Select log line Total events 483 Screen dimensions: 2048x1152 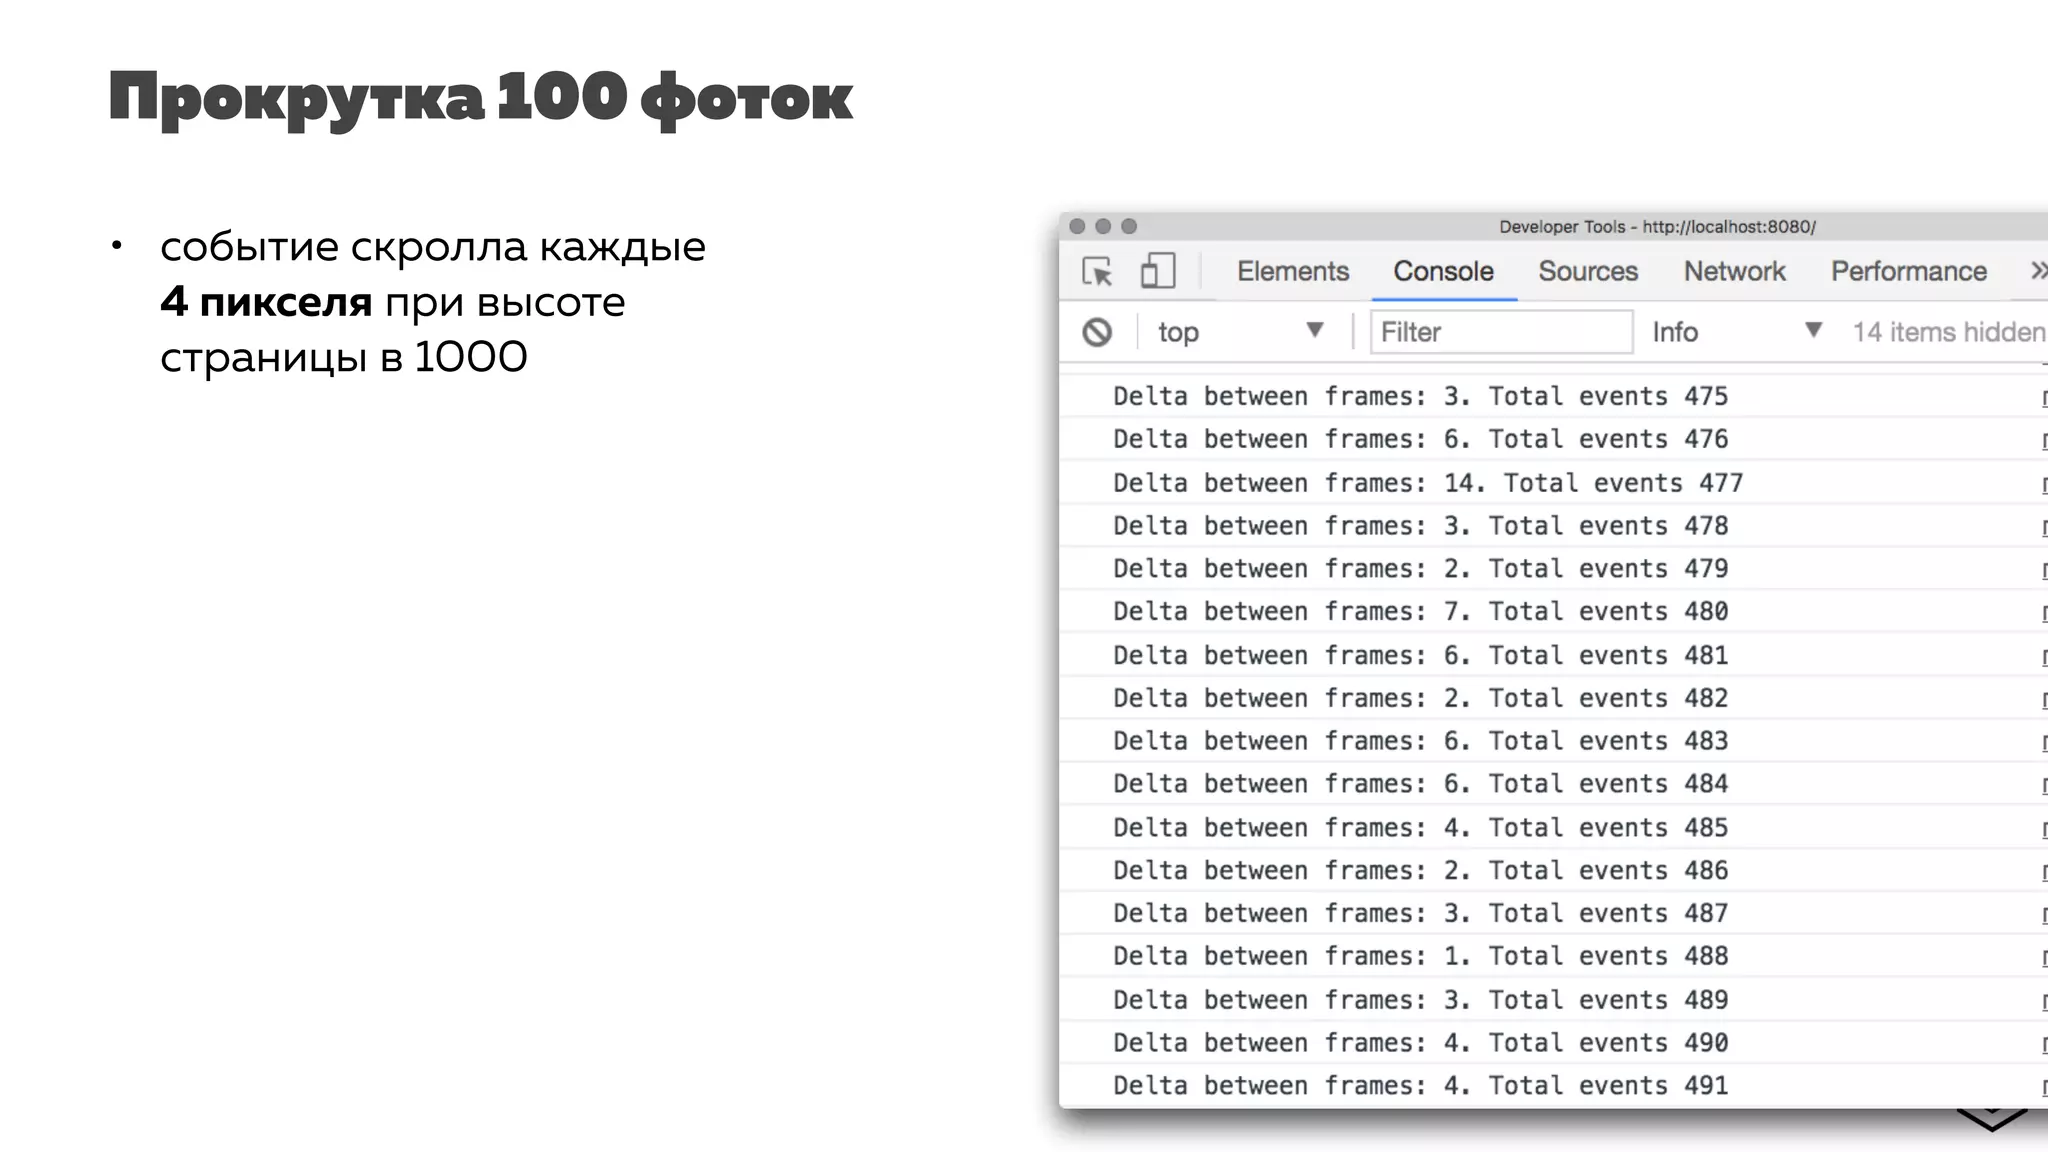[x=1553, y=741]
